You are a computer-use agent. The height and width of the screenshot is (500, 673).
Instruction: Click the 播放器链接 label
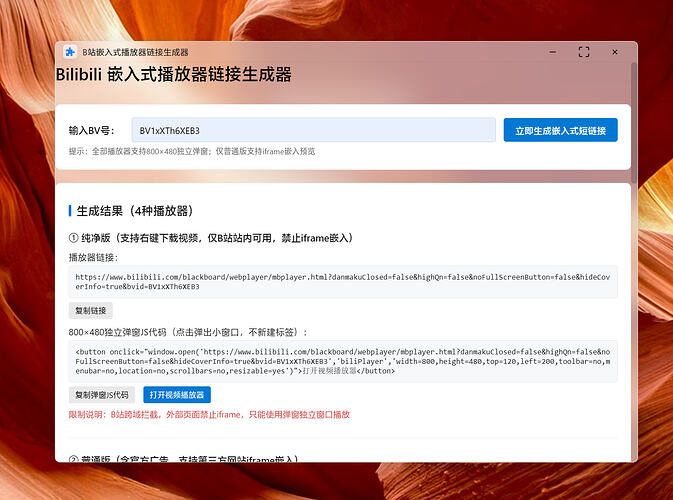click(x=93, y=258)
